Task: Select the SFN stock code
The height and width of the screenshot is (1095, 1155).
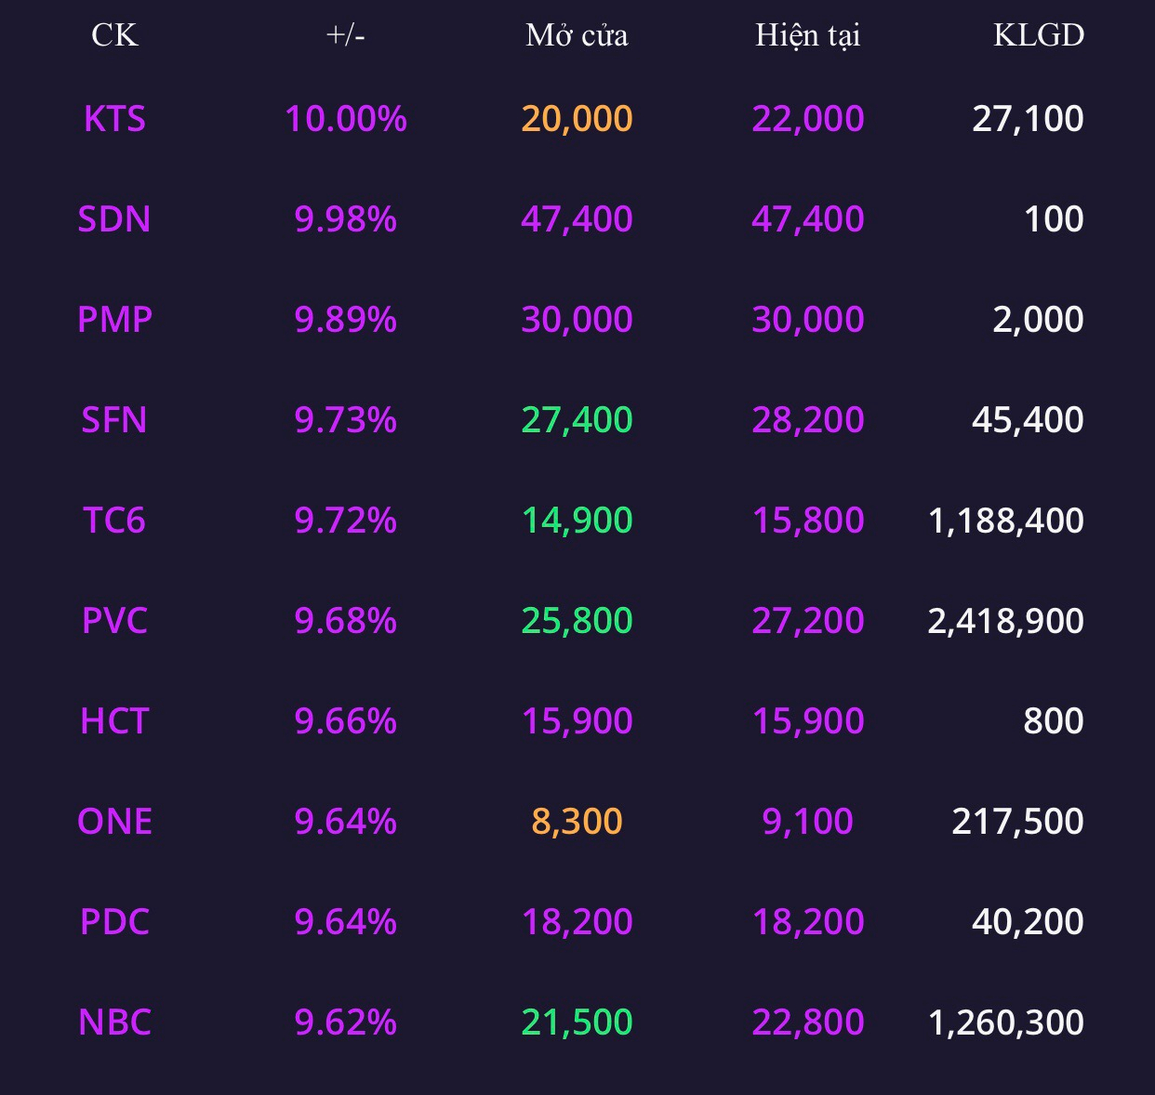Action: 114,420
